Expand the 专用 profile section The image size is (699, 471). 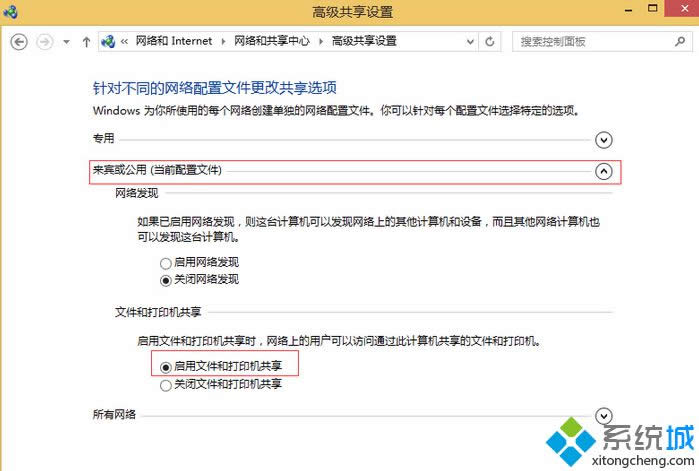tap(603, 140)
